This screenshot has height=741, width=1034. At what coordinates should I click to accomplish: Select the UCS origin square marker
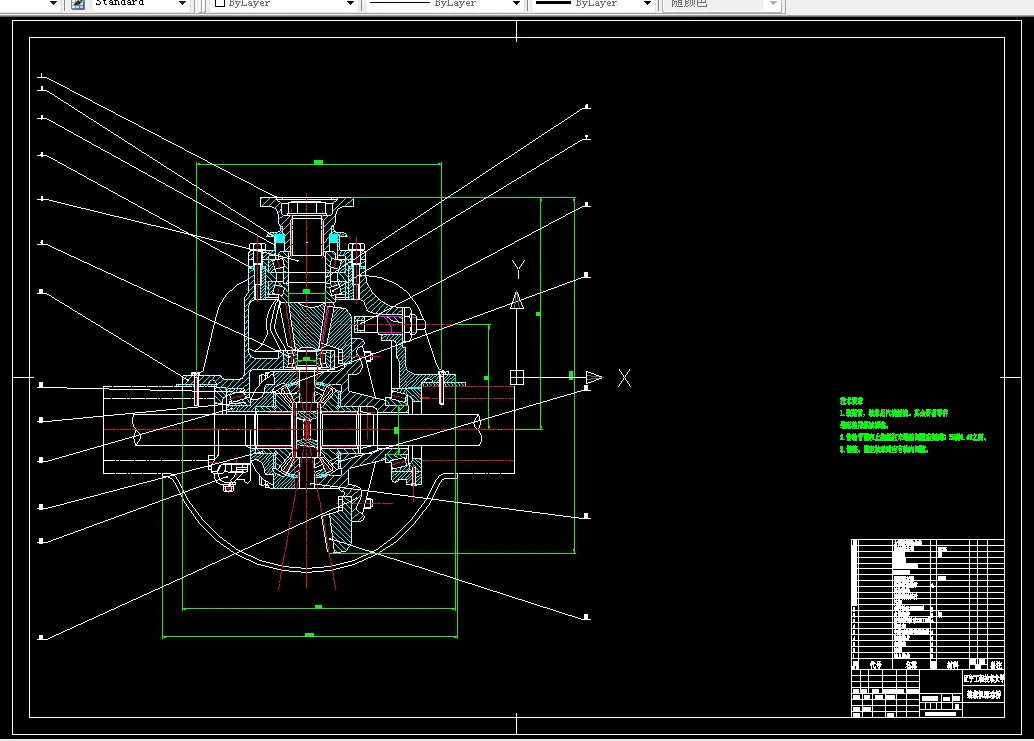coord(517,377)
